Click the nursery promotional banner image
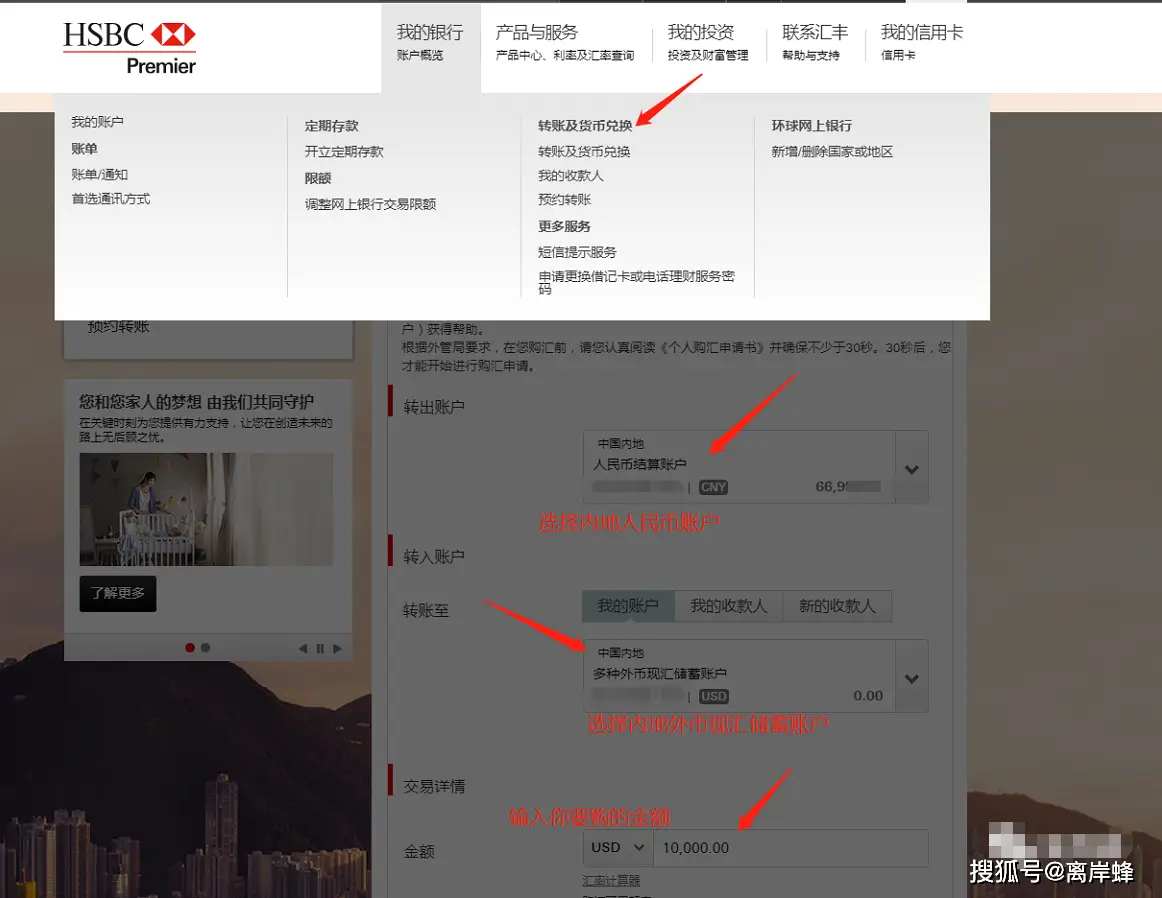This screenshot has width=1162, height=898. (206, 510)
